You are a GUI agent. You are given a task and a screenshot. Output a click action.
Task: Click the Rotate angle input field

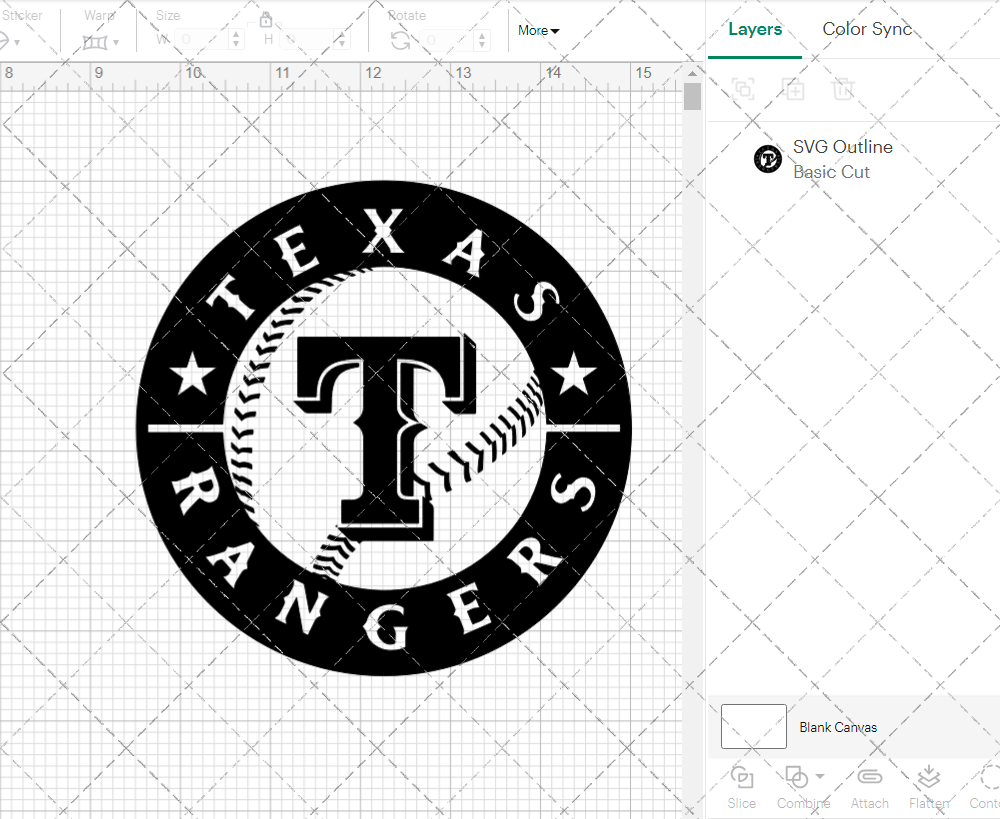(x=448, y=40)
